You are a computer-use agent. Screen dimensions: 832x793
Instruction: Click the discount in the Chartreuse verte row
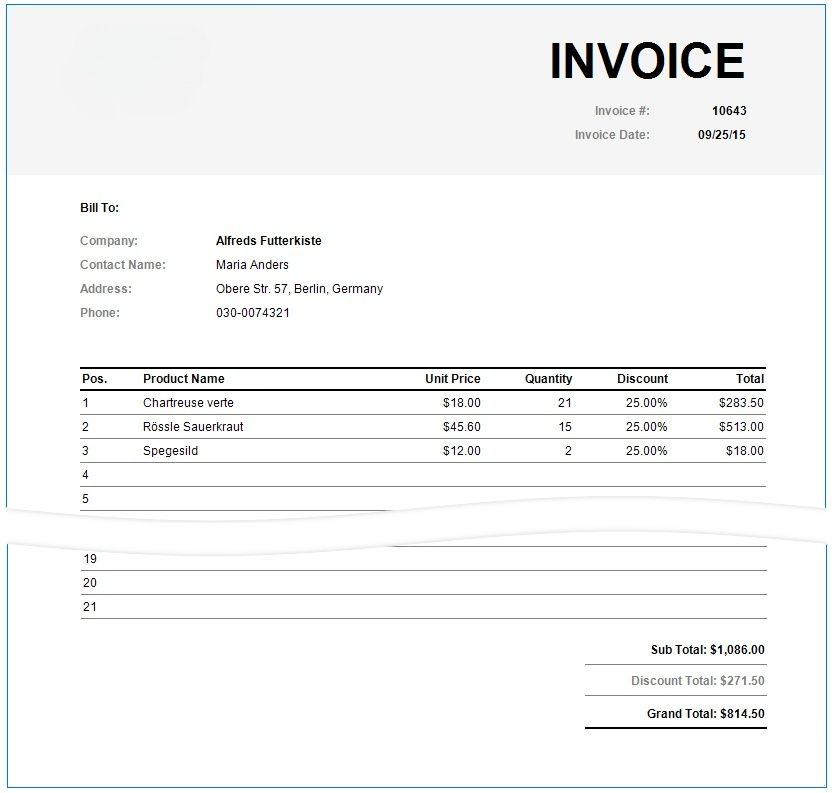tap(646, 402)
